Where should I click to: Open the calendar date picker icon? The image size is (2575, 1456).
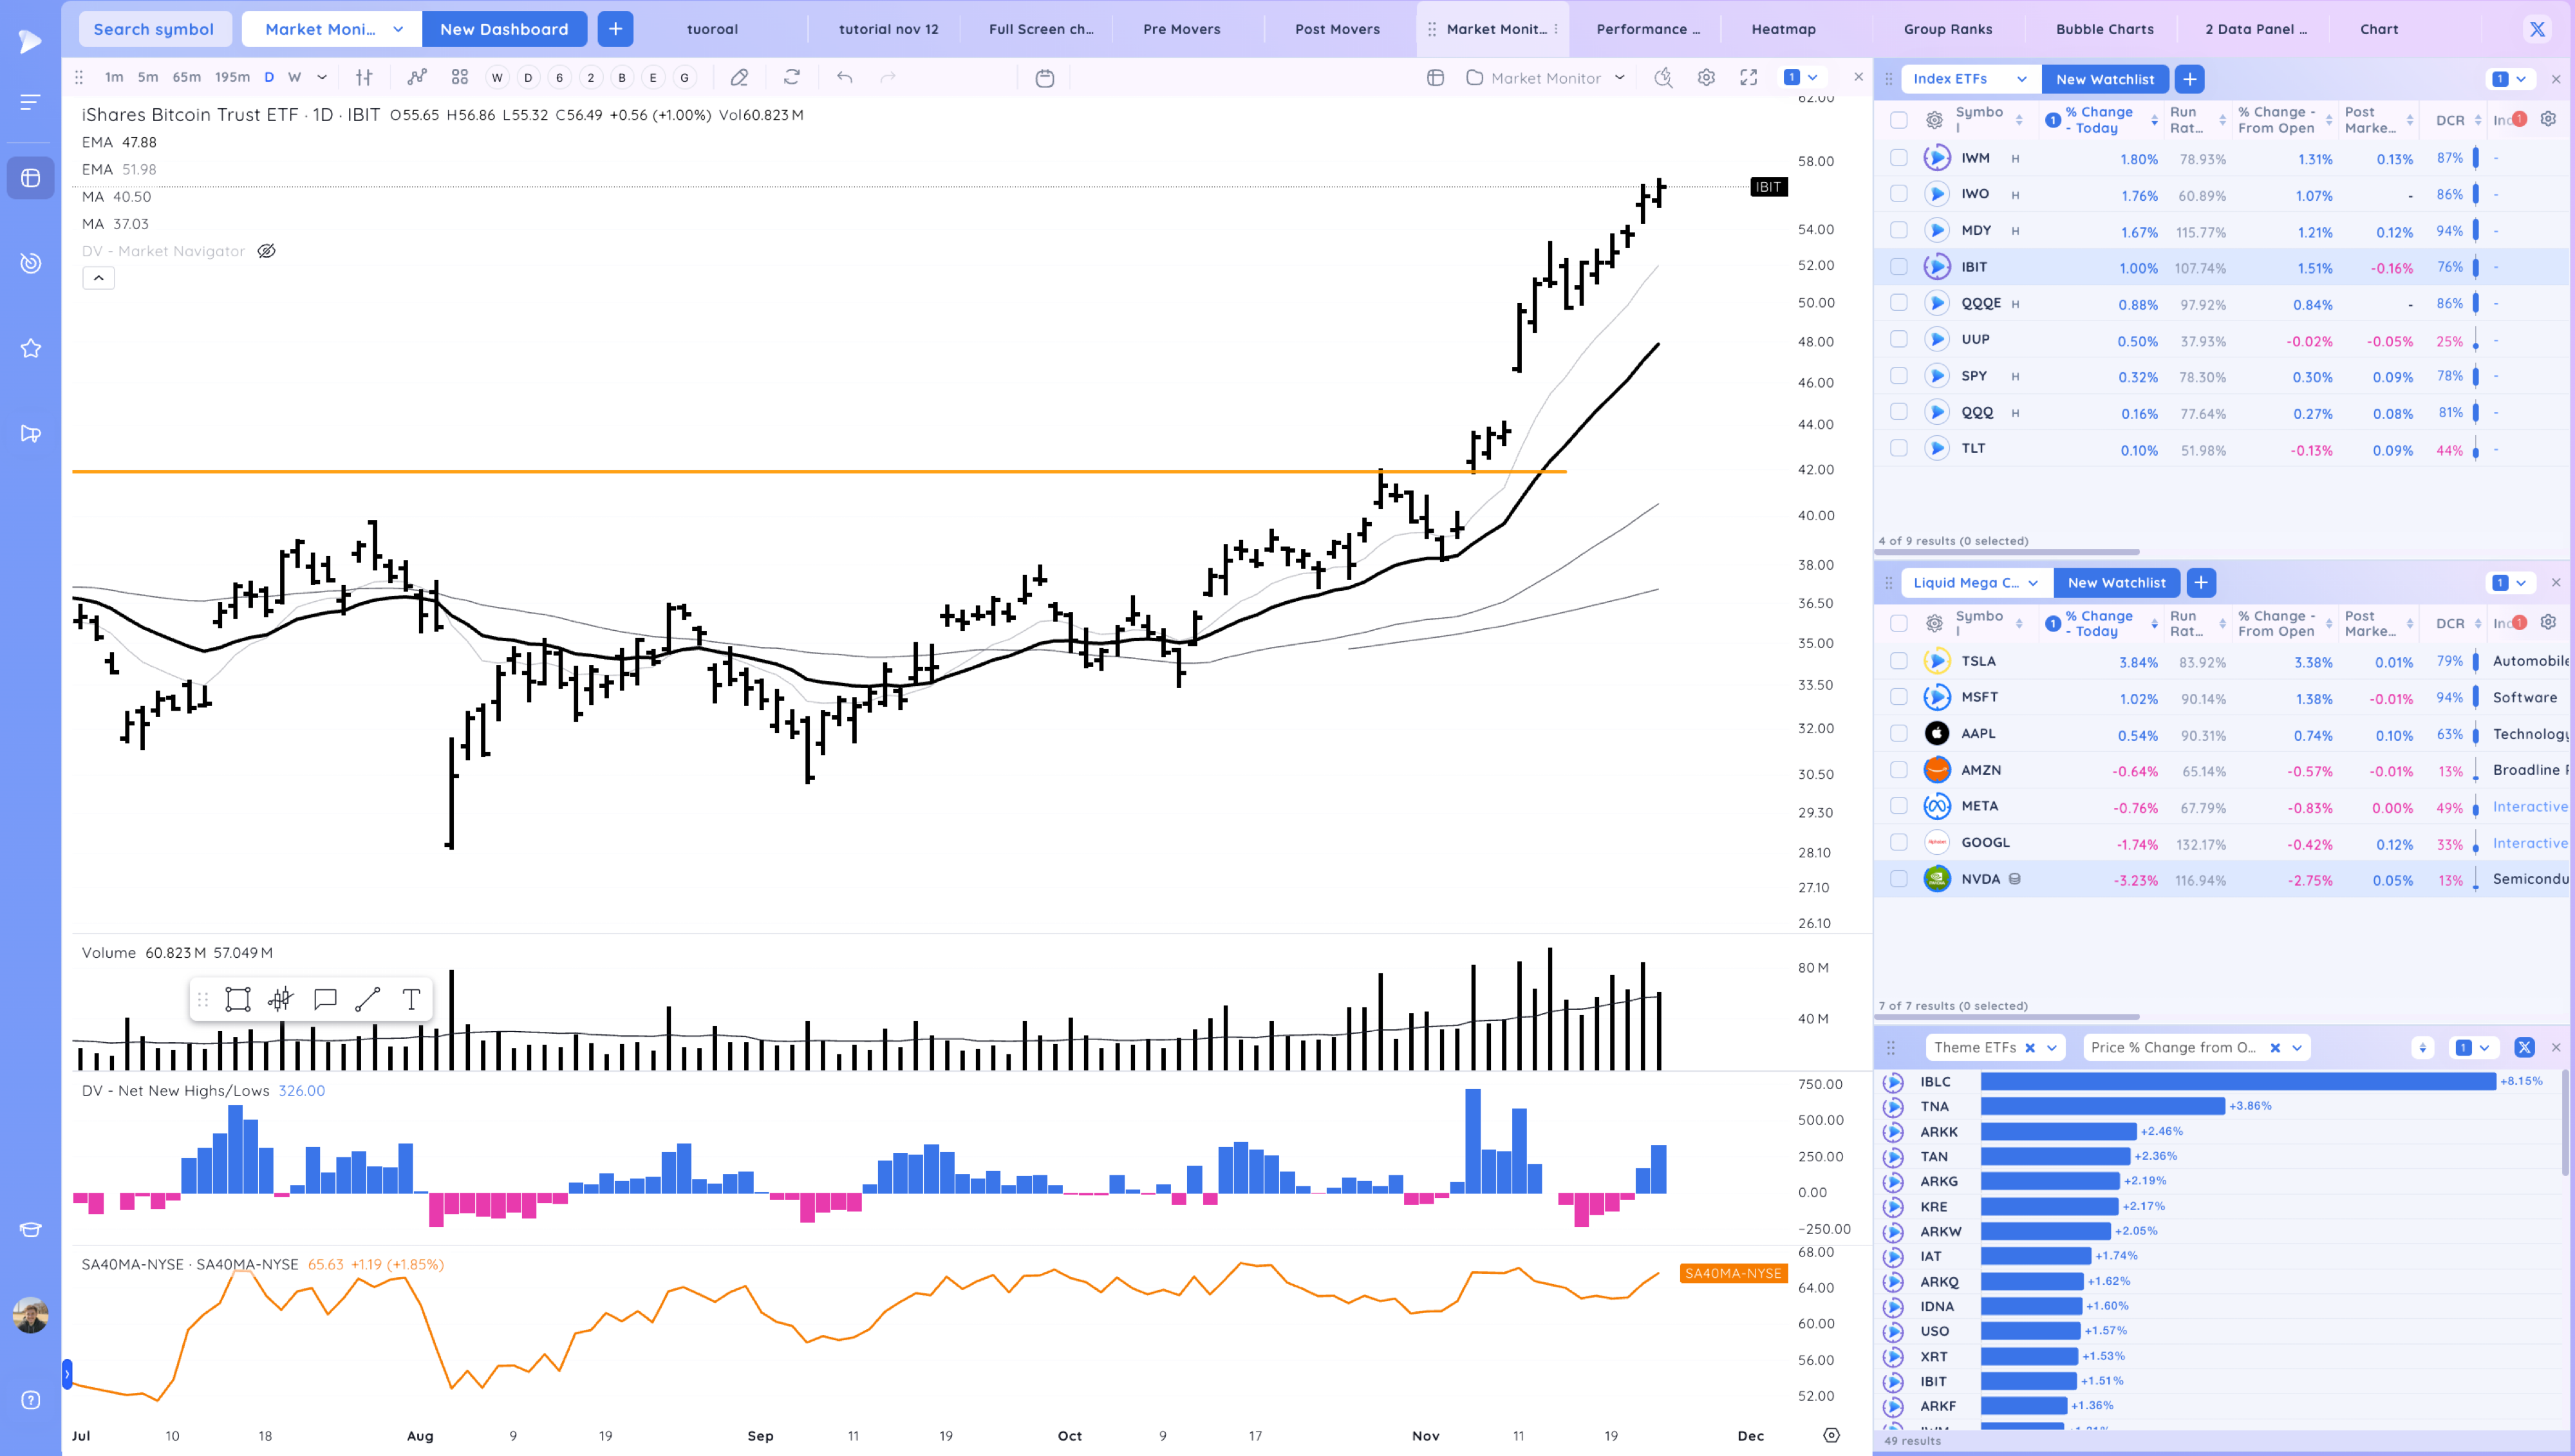(1044, 78)
